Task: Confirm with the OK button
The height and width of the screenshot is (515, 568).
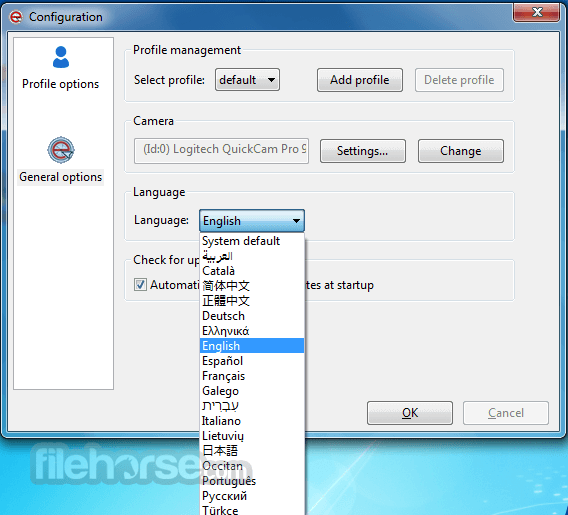Action: click(x=410, y=413)
